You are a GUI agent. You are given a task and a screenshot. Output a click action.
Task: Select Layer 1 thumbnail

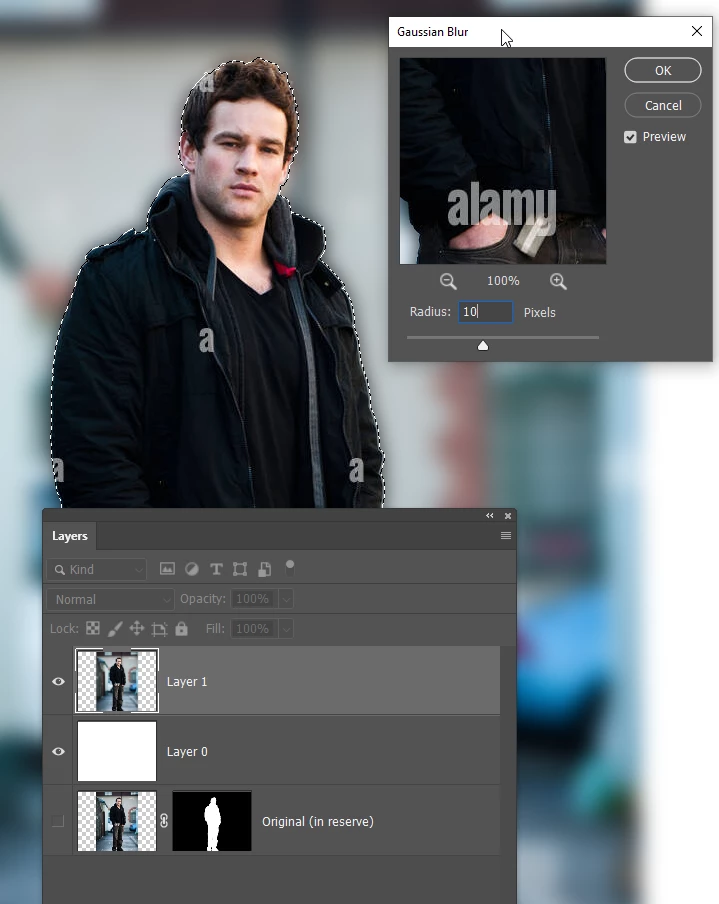click(x=117, y=681)
